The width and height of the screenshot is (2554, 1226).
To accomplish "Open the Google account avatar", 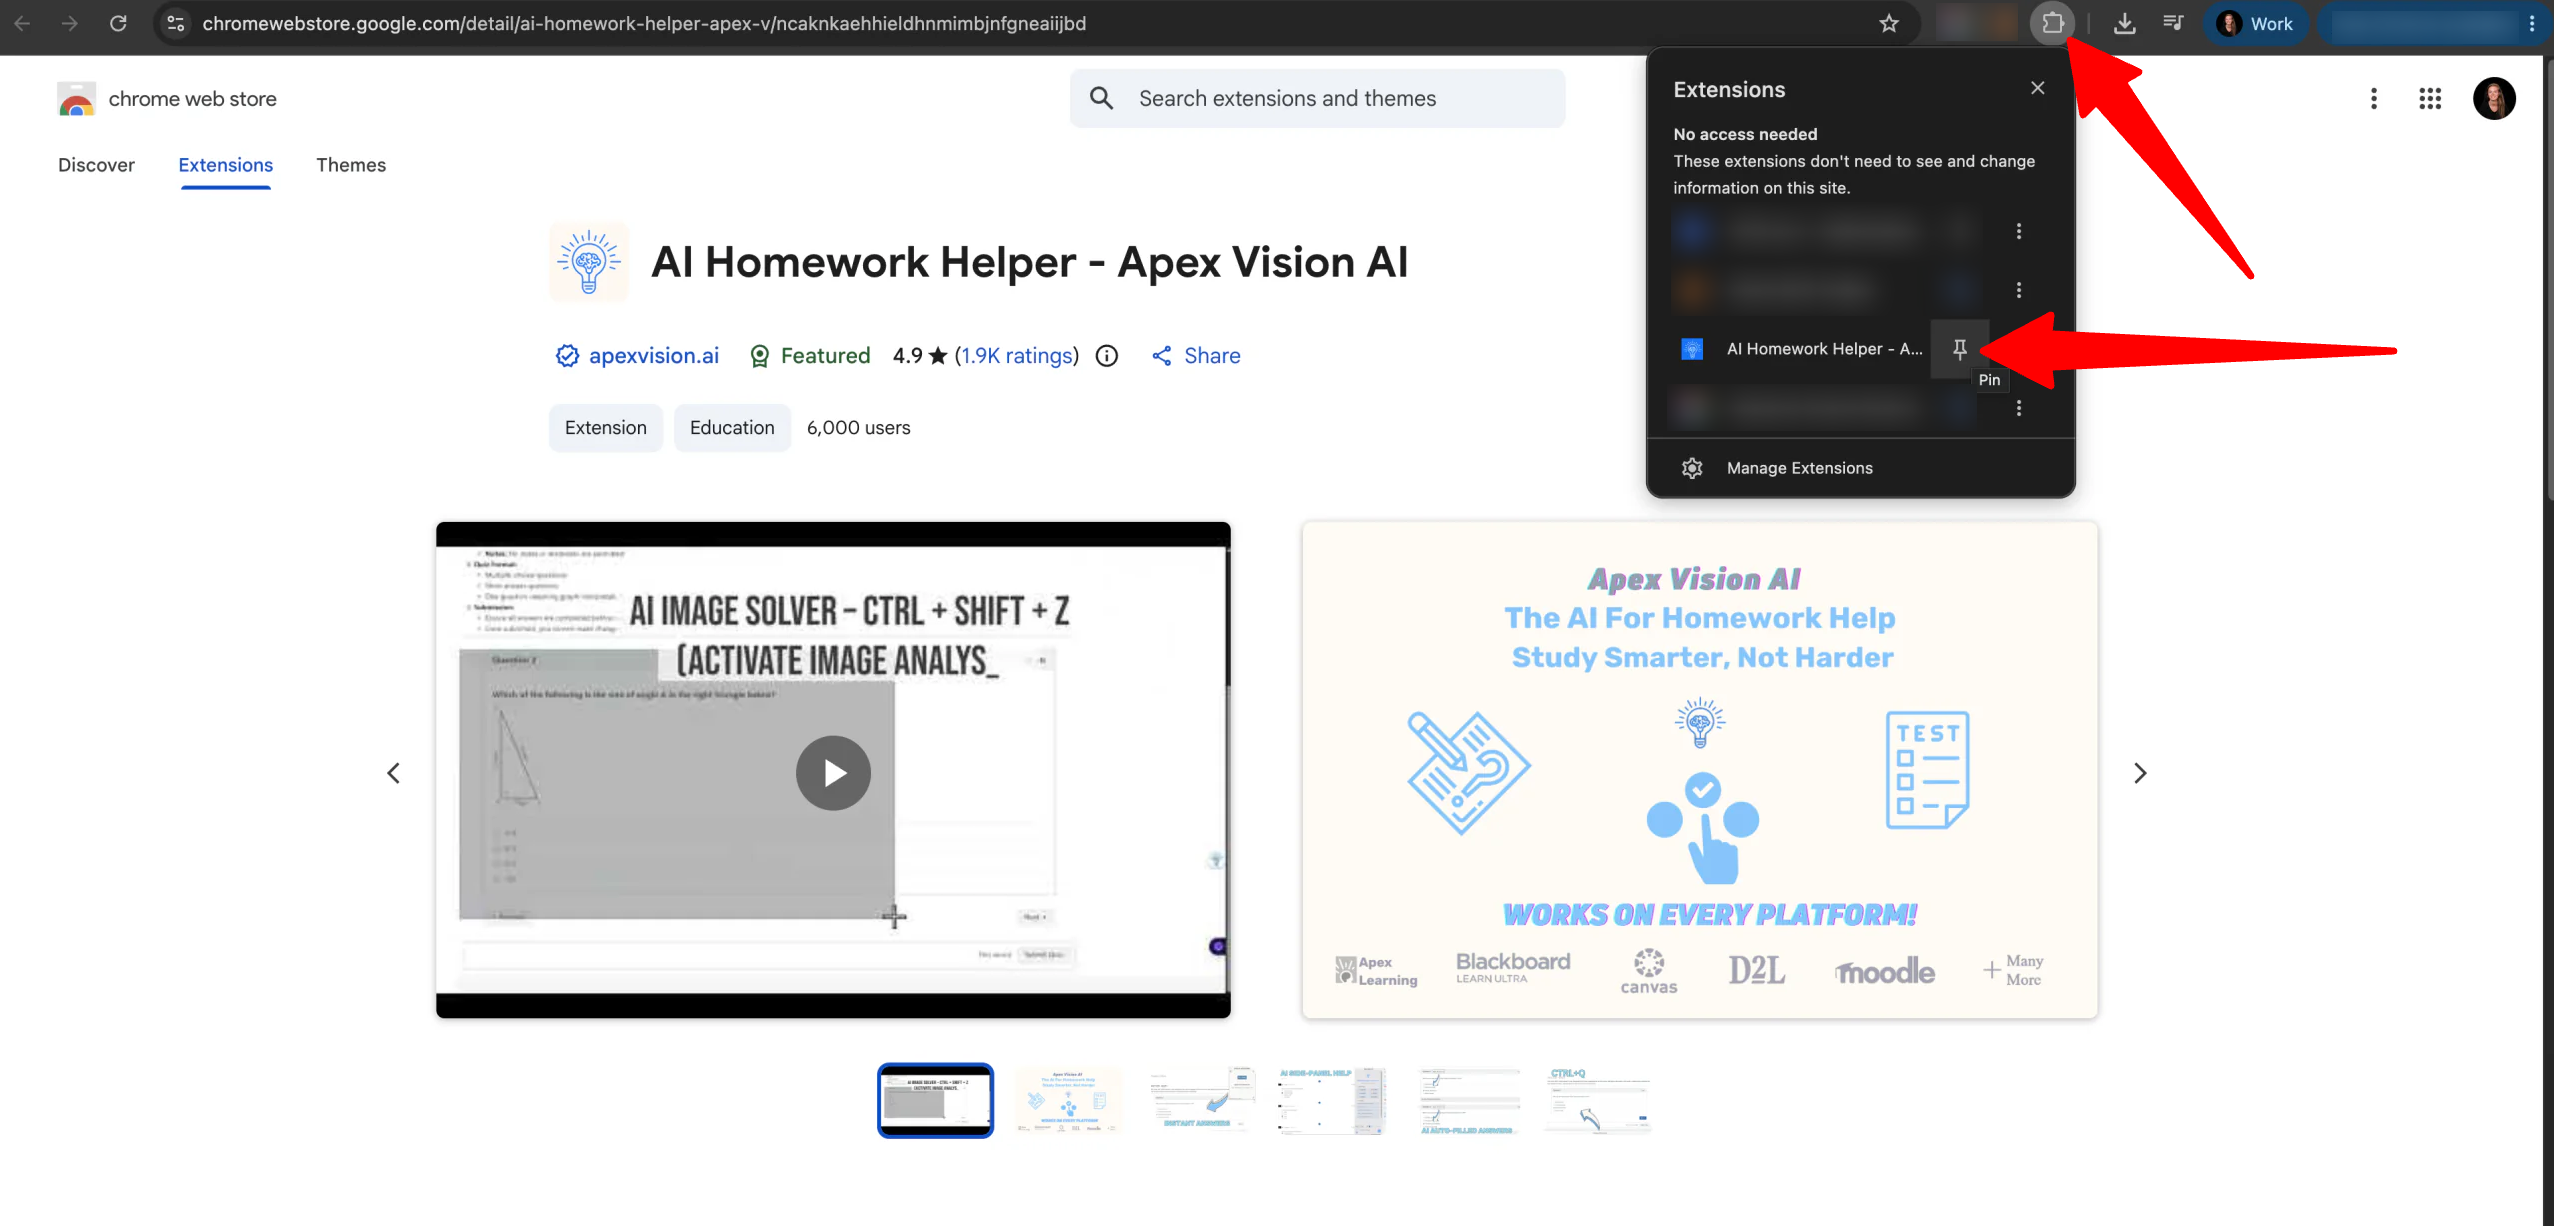I will [x=2494, y=98].
